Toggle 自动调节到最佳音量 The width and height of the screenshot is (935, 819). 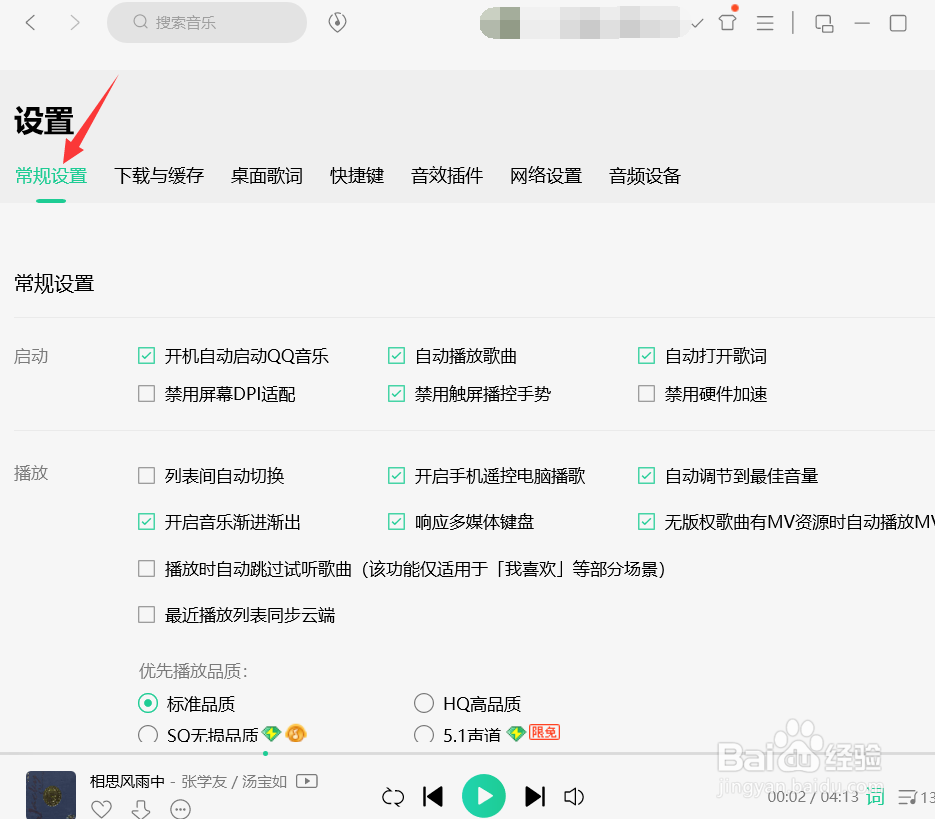point(646,475)
